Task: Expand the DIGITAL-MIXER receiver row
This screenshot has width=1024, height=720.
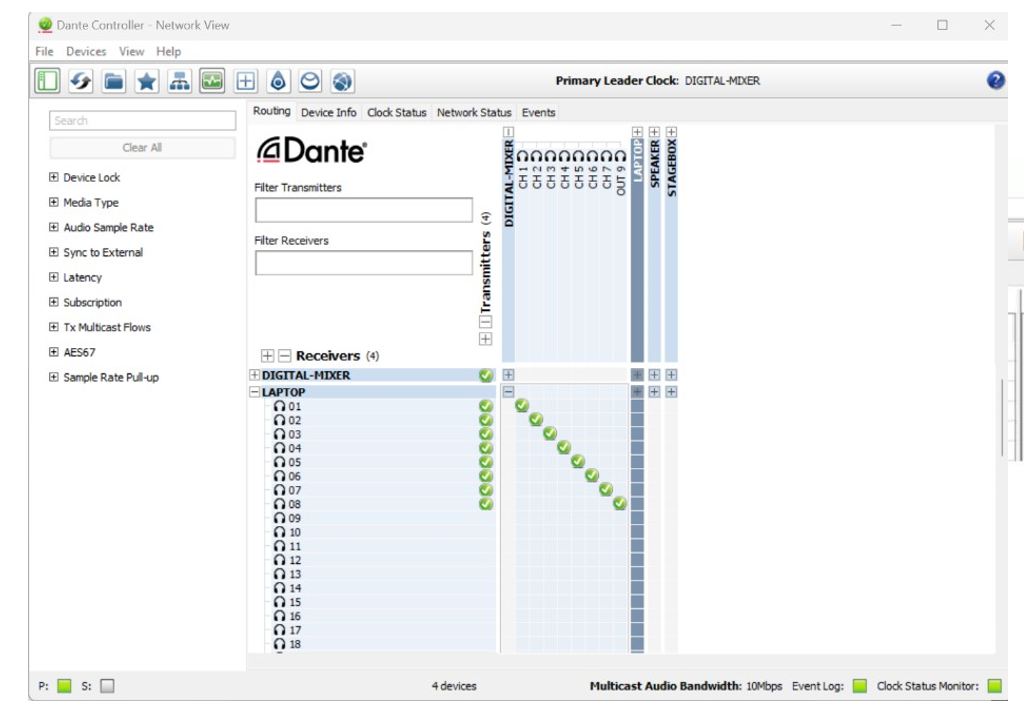Action: click(255, 375)
